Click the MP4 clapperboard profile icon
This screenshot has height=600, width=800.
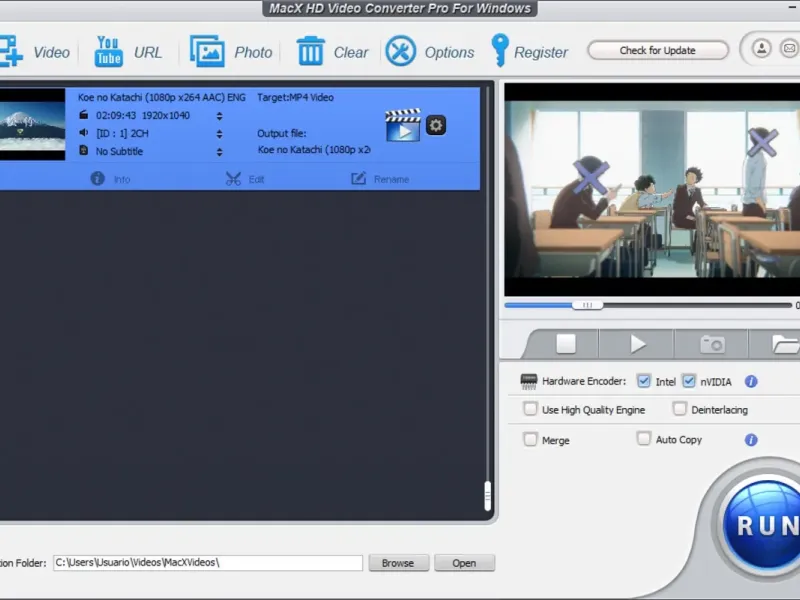[403, 125]
